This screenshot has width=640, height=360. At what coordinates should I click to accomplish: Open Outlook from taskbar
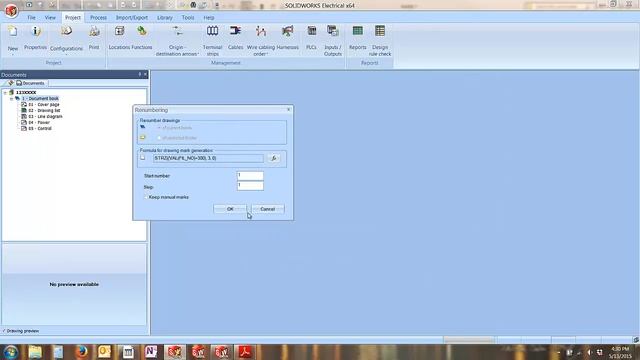coord(104,352)
